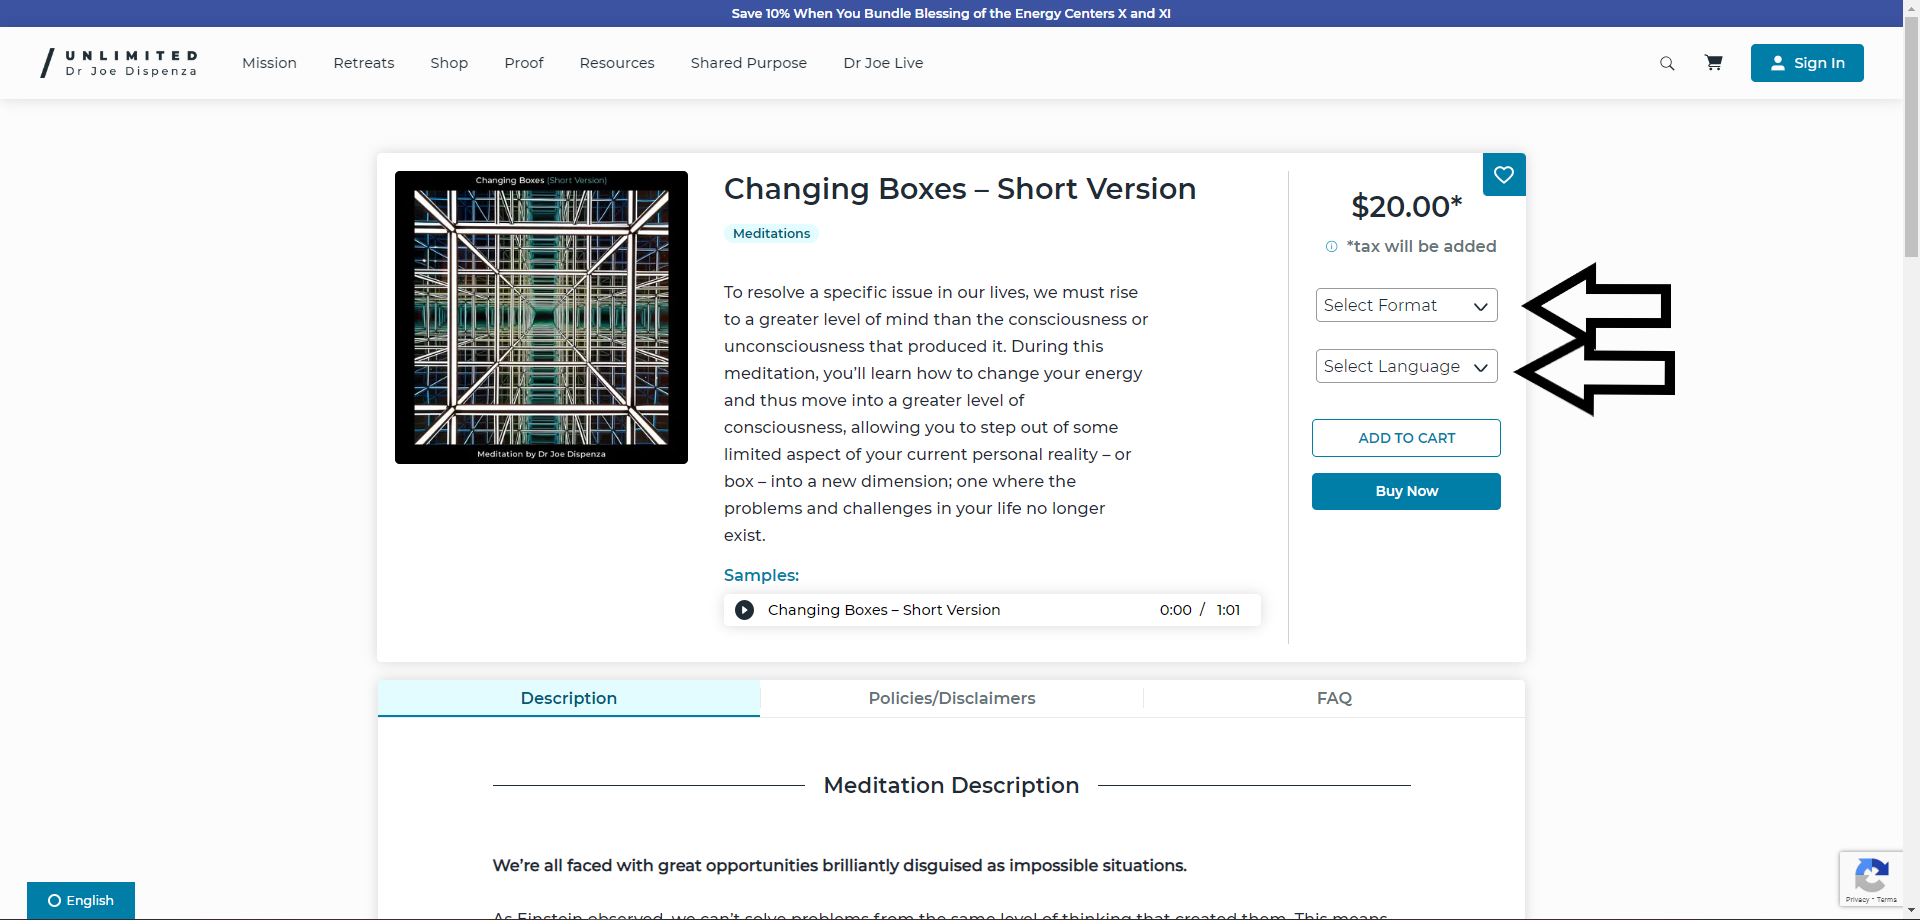Click the Sign In button
This screenshot has height=920, width=1920.
point(1807,63)
